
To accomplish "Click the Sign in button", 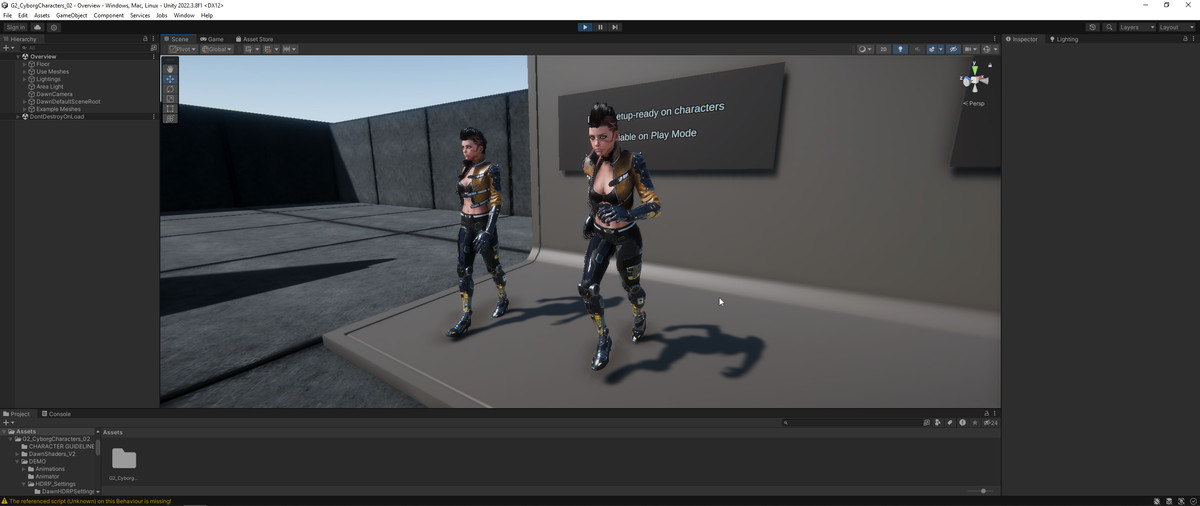I will (x=16, y=27).
